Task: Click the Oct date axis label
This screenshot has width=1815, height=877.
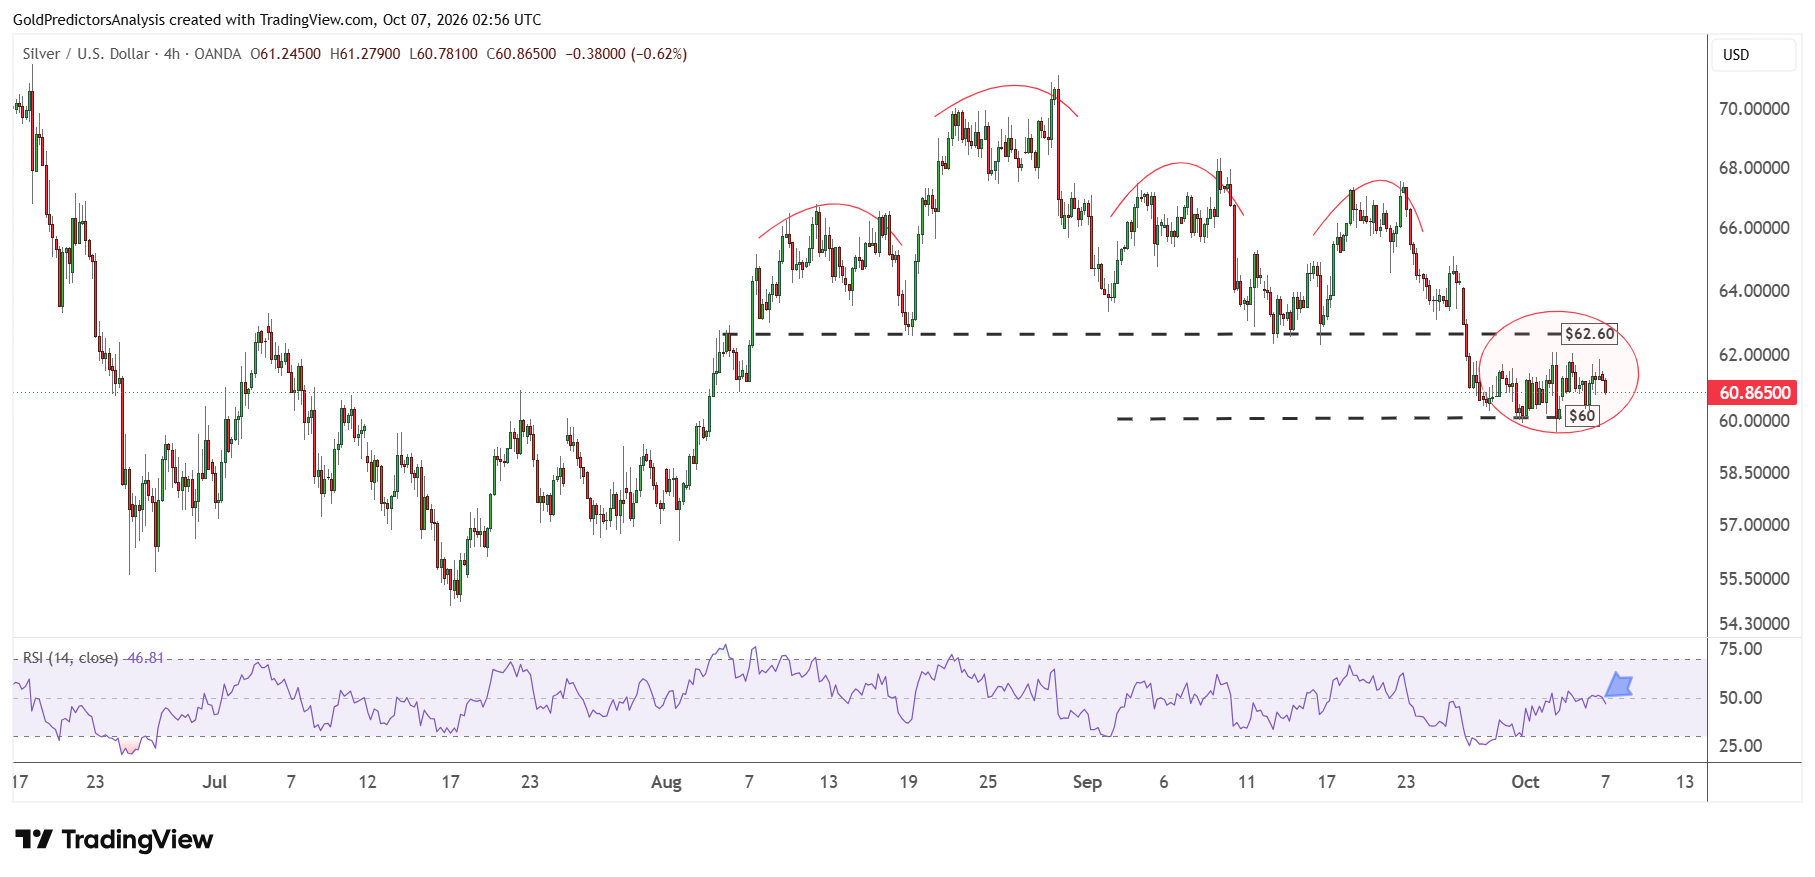Action: [1525, 782]
